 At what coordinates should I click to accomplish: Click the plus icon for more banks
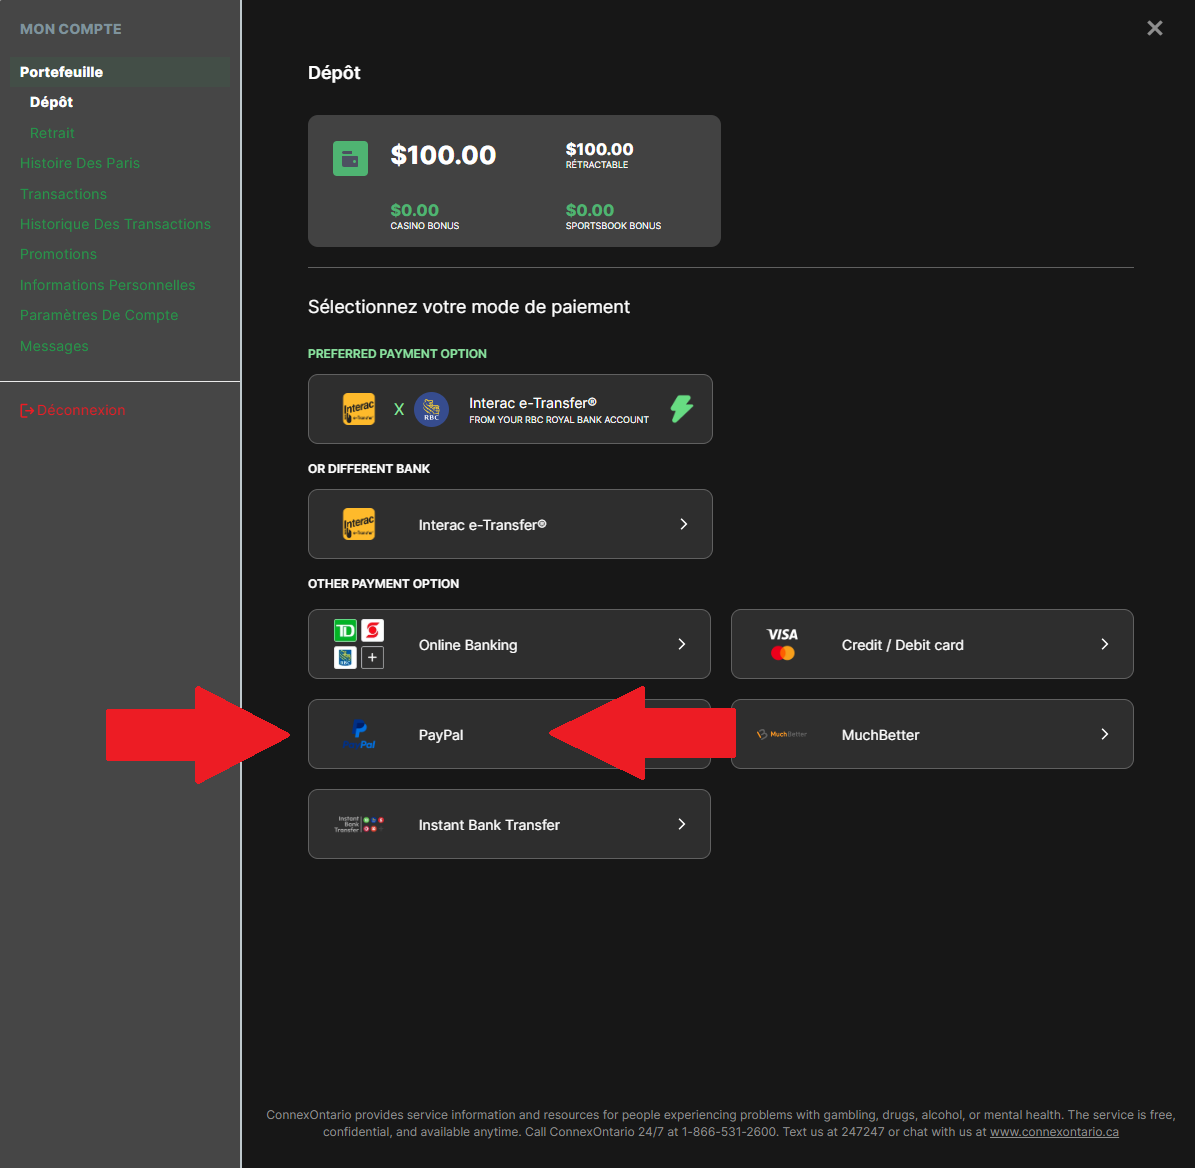click(x=372, y=658)
